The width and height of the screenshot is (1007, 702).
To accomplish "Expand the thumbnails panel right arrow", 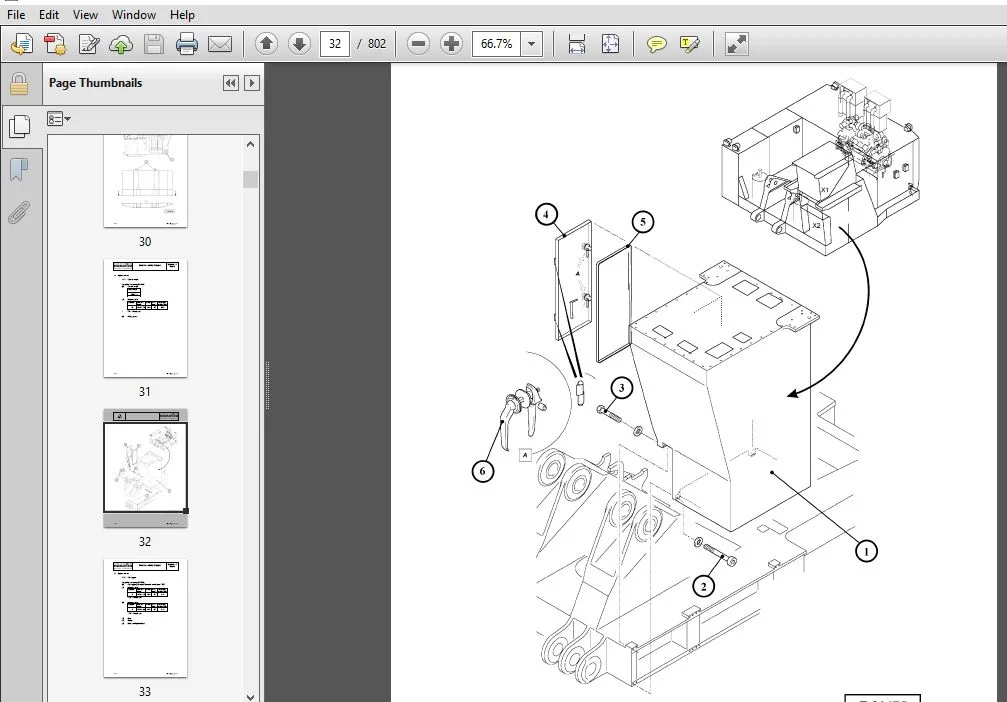I will point(252,83).
